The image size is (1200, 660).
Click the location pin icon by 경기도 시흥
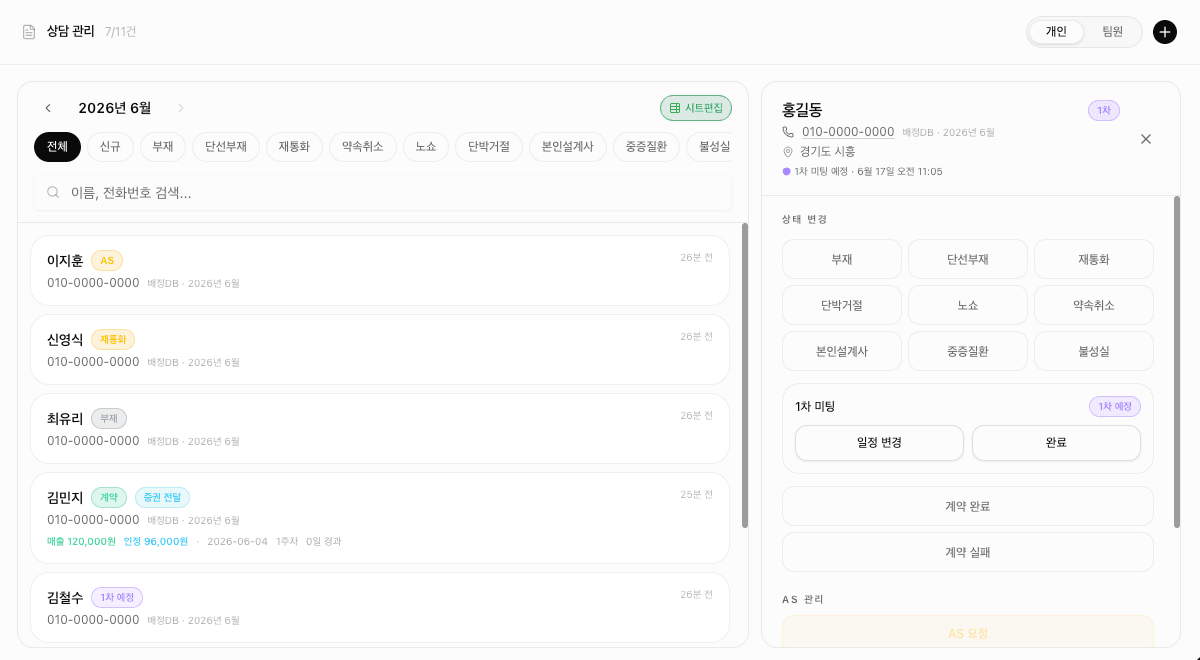[x=788, y=151]
